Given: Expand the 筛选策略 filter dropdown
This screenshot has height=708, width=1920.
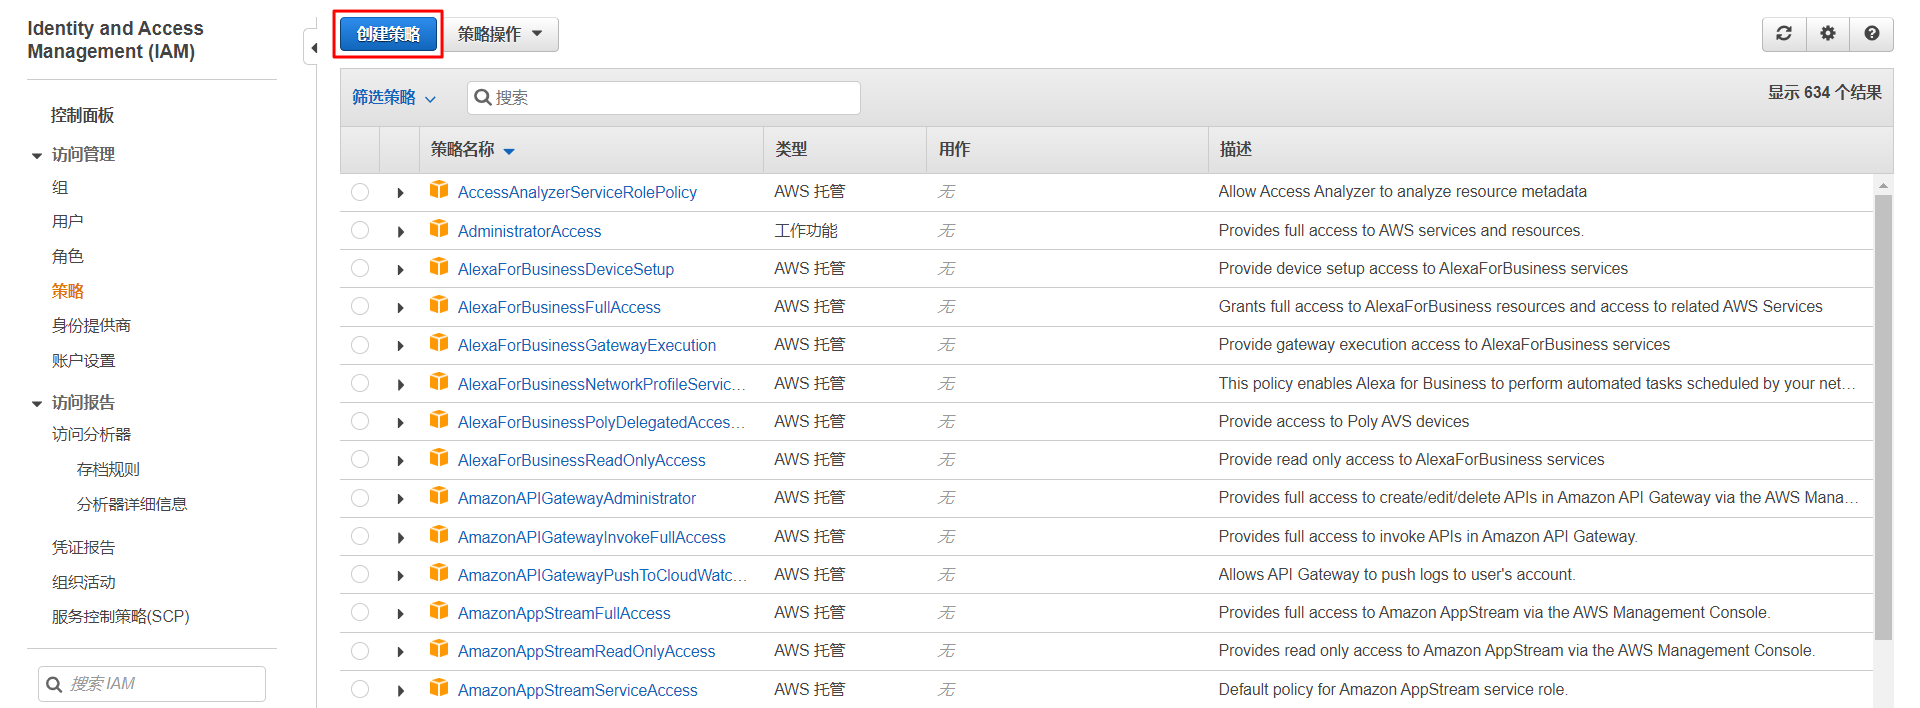Looking at the screenshot, I should 393,97.
